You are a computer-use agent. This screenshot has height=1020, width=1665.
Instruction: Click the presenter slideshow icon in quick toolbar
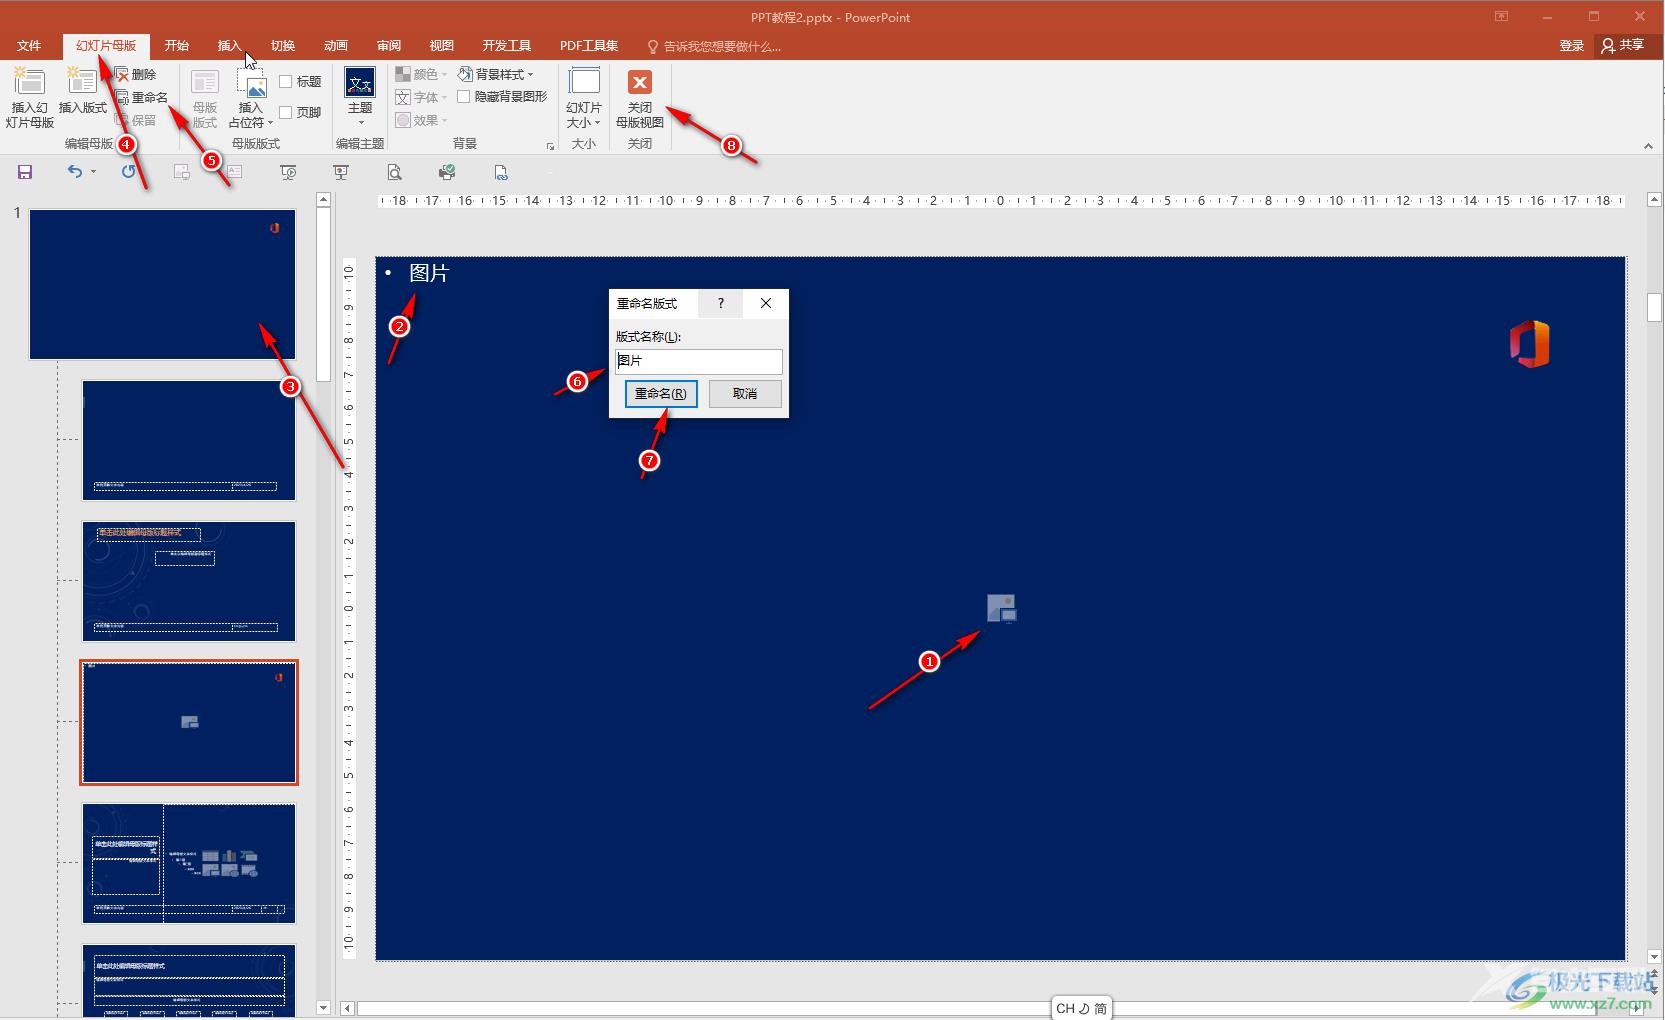[x=341, y=172]
